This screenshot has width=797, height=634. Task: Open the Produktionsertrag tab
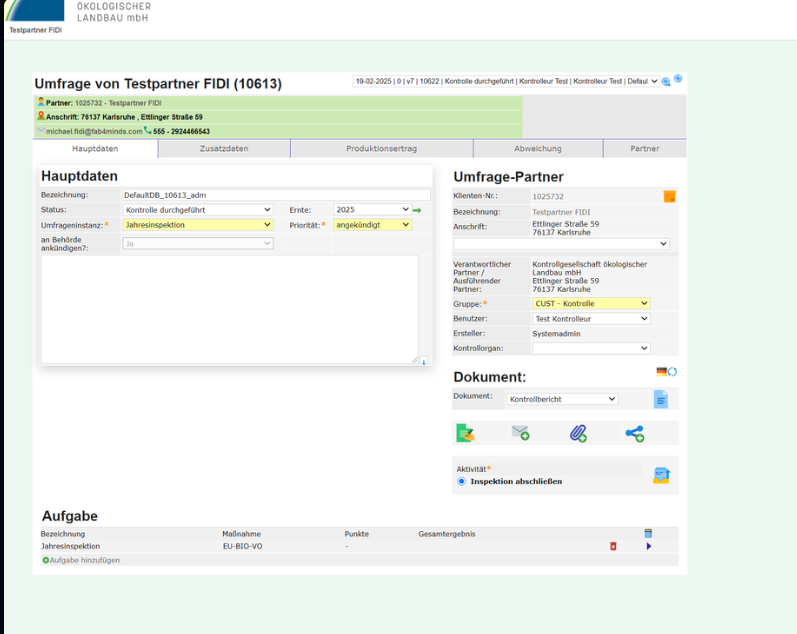point(381,148)
